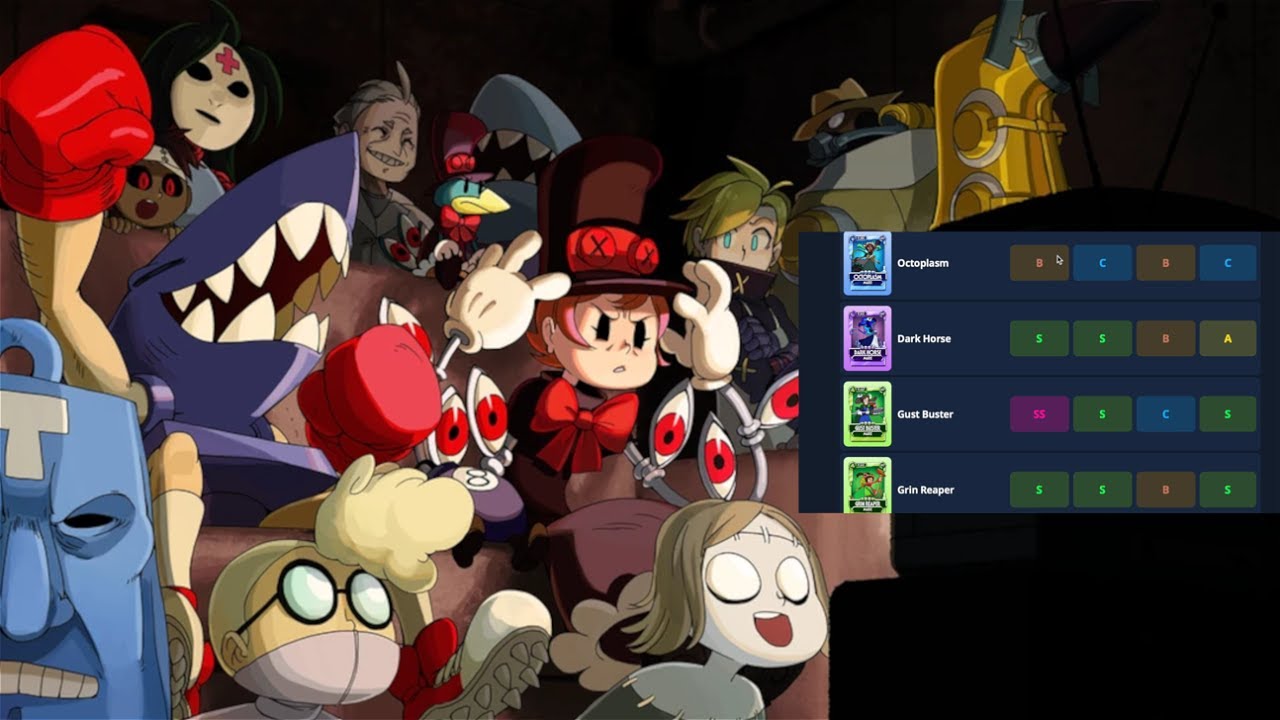Screen dimensions: 1280x720
Task: Click the B tier cell in Grin Reaper row
Action: tap(1165, 490)
